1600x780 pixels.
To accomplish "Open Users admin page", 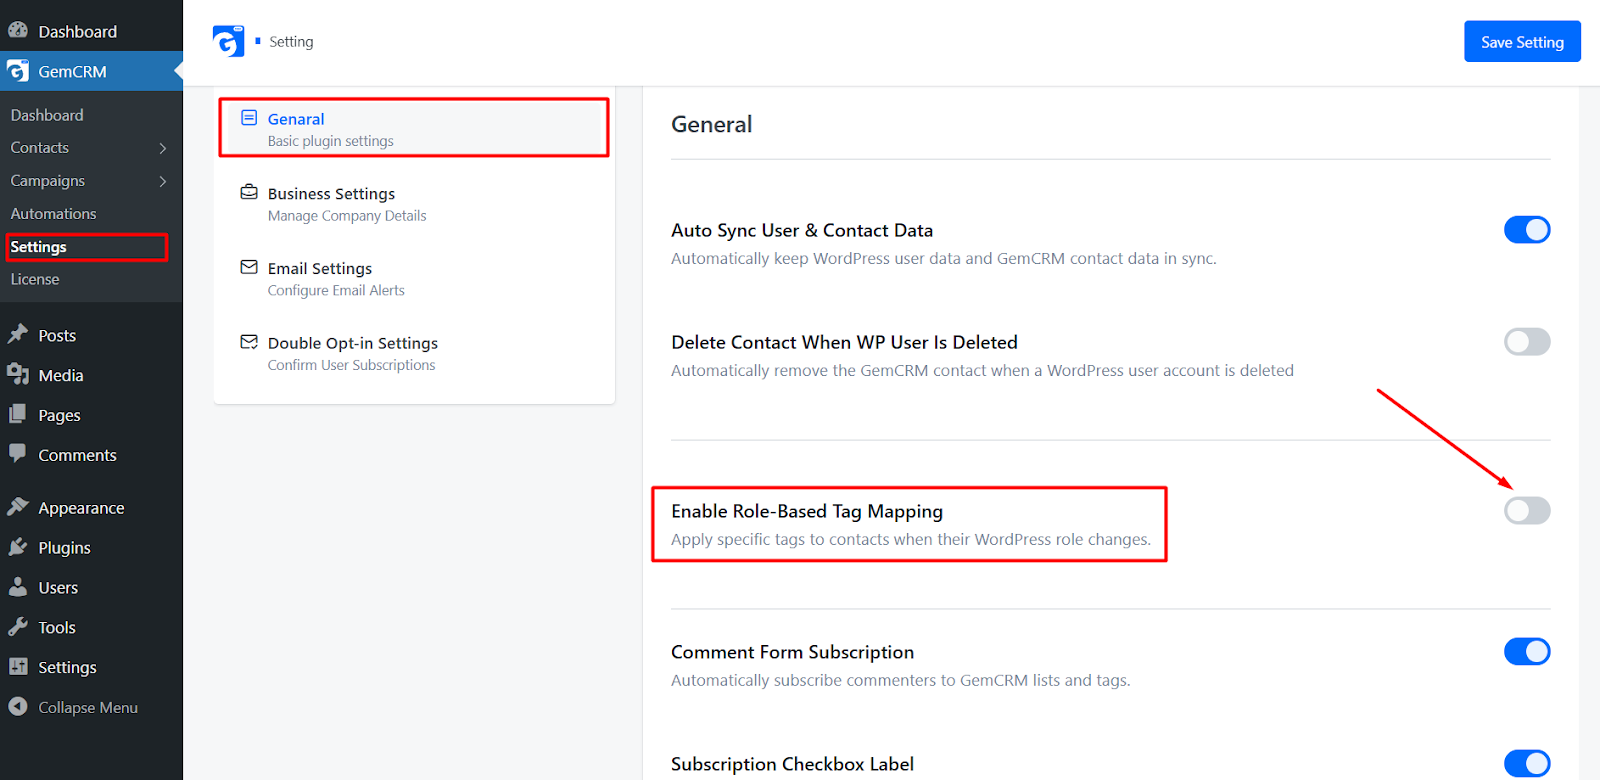I will tap(58, 588).
